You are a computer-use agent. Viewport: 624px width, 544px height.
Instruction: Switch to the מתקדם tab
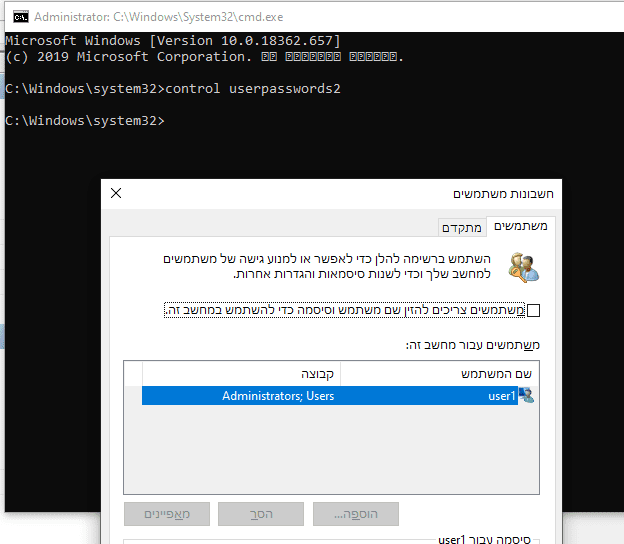coord(462,228)
